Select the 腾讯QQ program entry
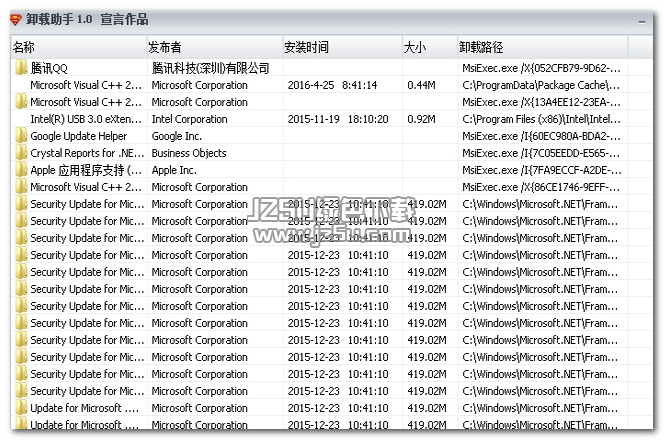Viewport: 664px width, 440px height. click(x=49, y=68)
